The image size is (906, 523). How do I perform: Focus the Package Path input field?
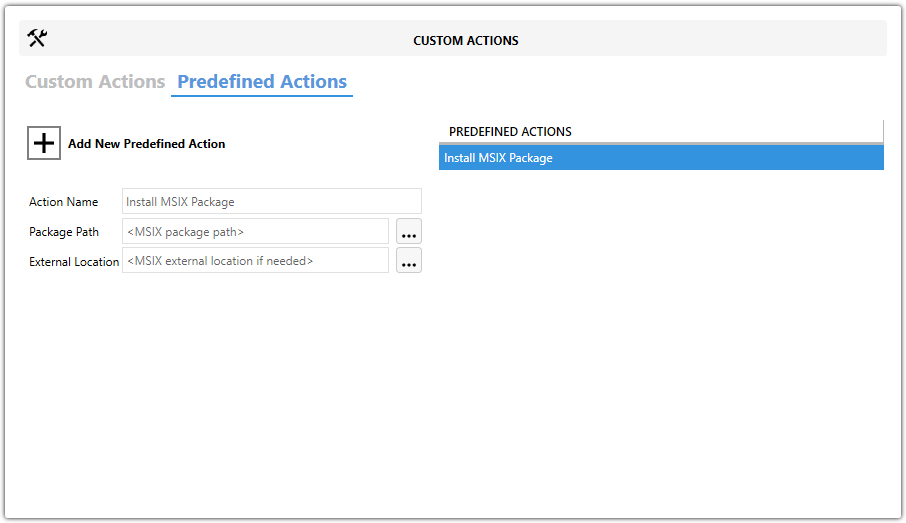point(255,232)
